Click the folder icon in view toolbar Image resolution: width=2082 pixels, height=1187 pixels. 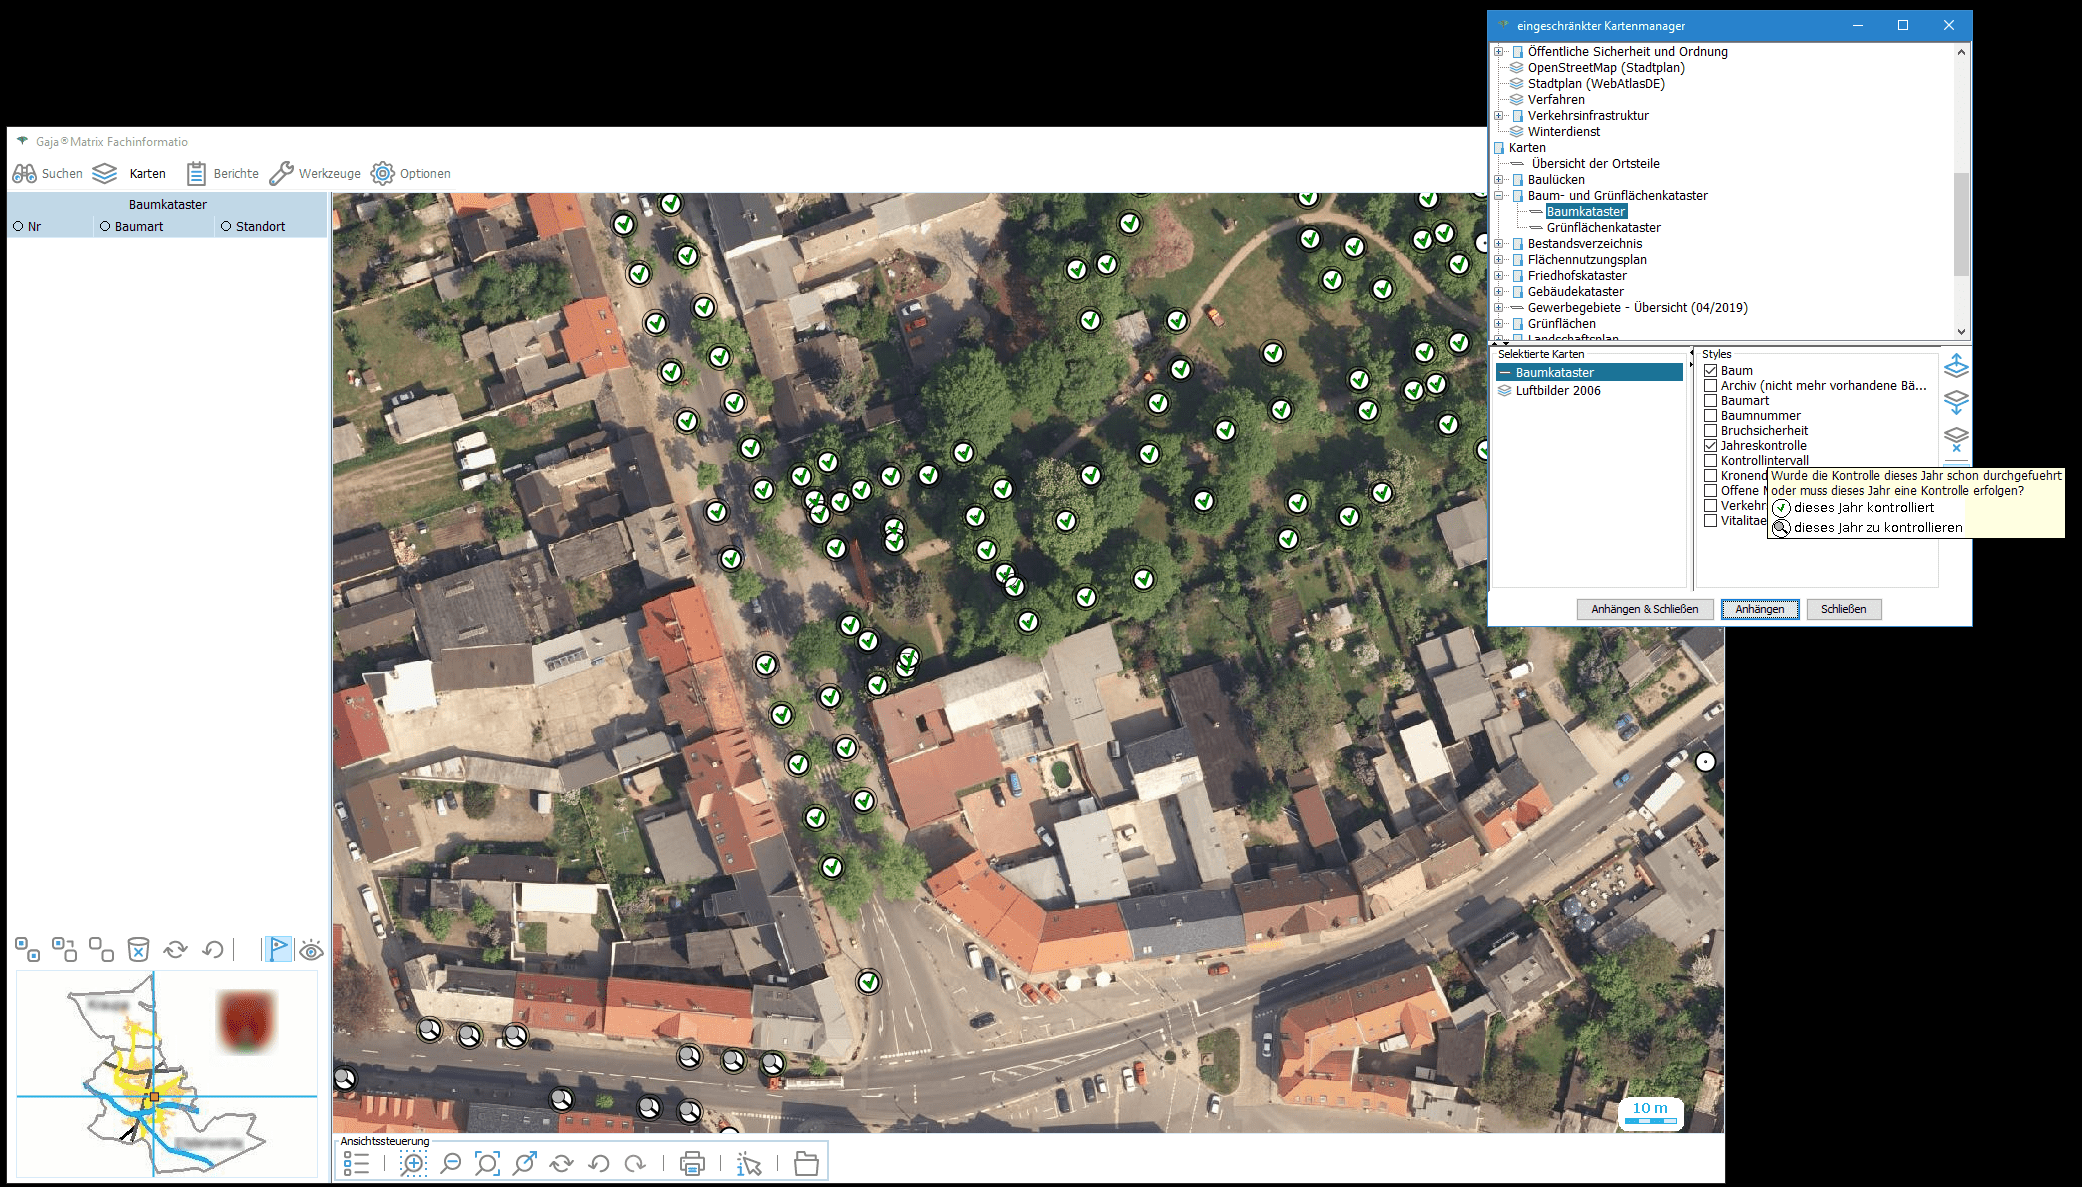(806, 1163)
